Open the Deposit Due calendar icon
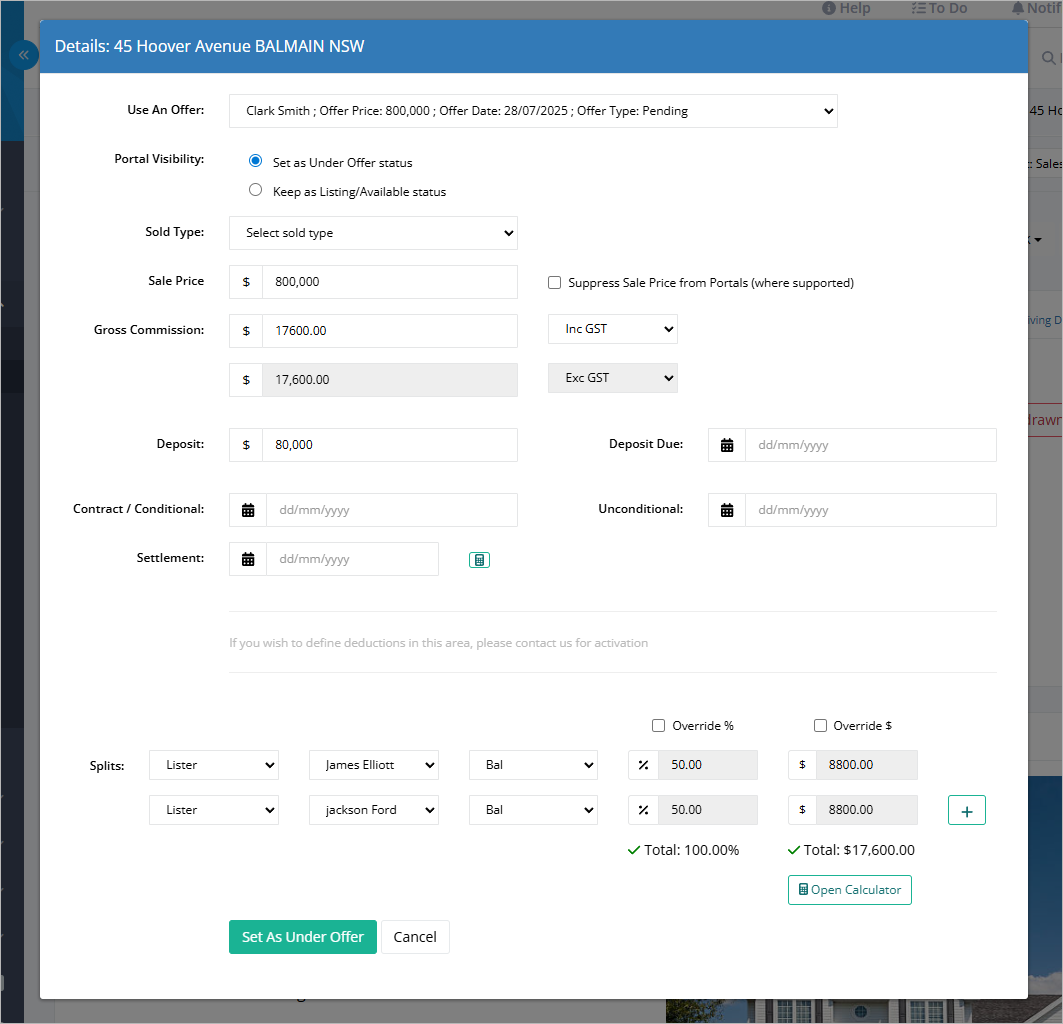The height and width of the screenshot is (1024, 1063). [x=727, y=445]
